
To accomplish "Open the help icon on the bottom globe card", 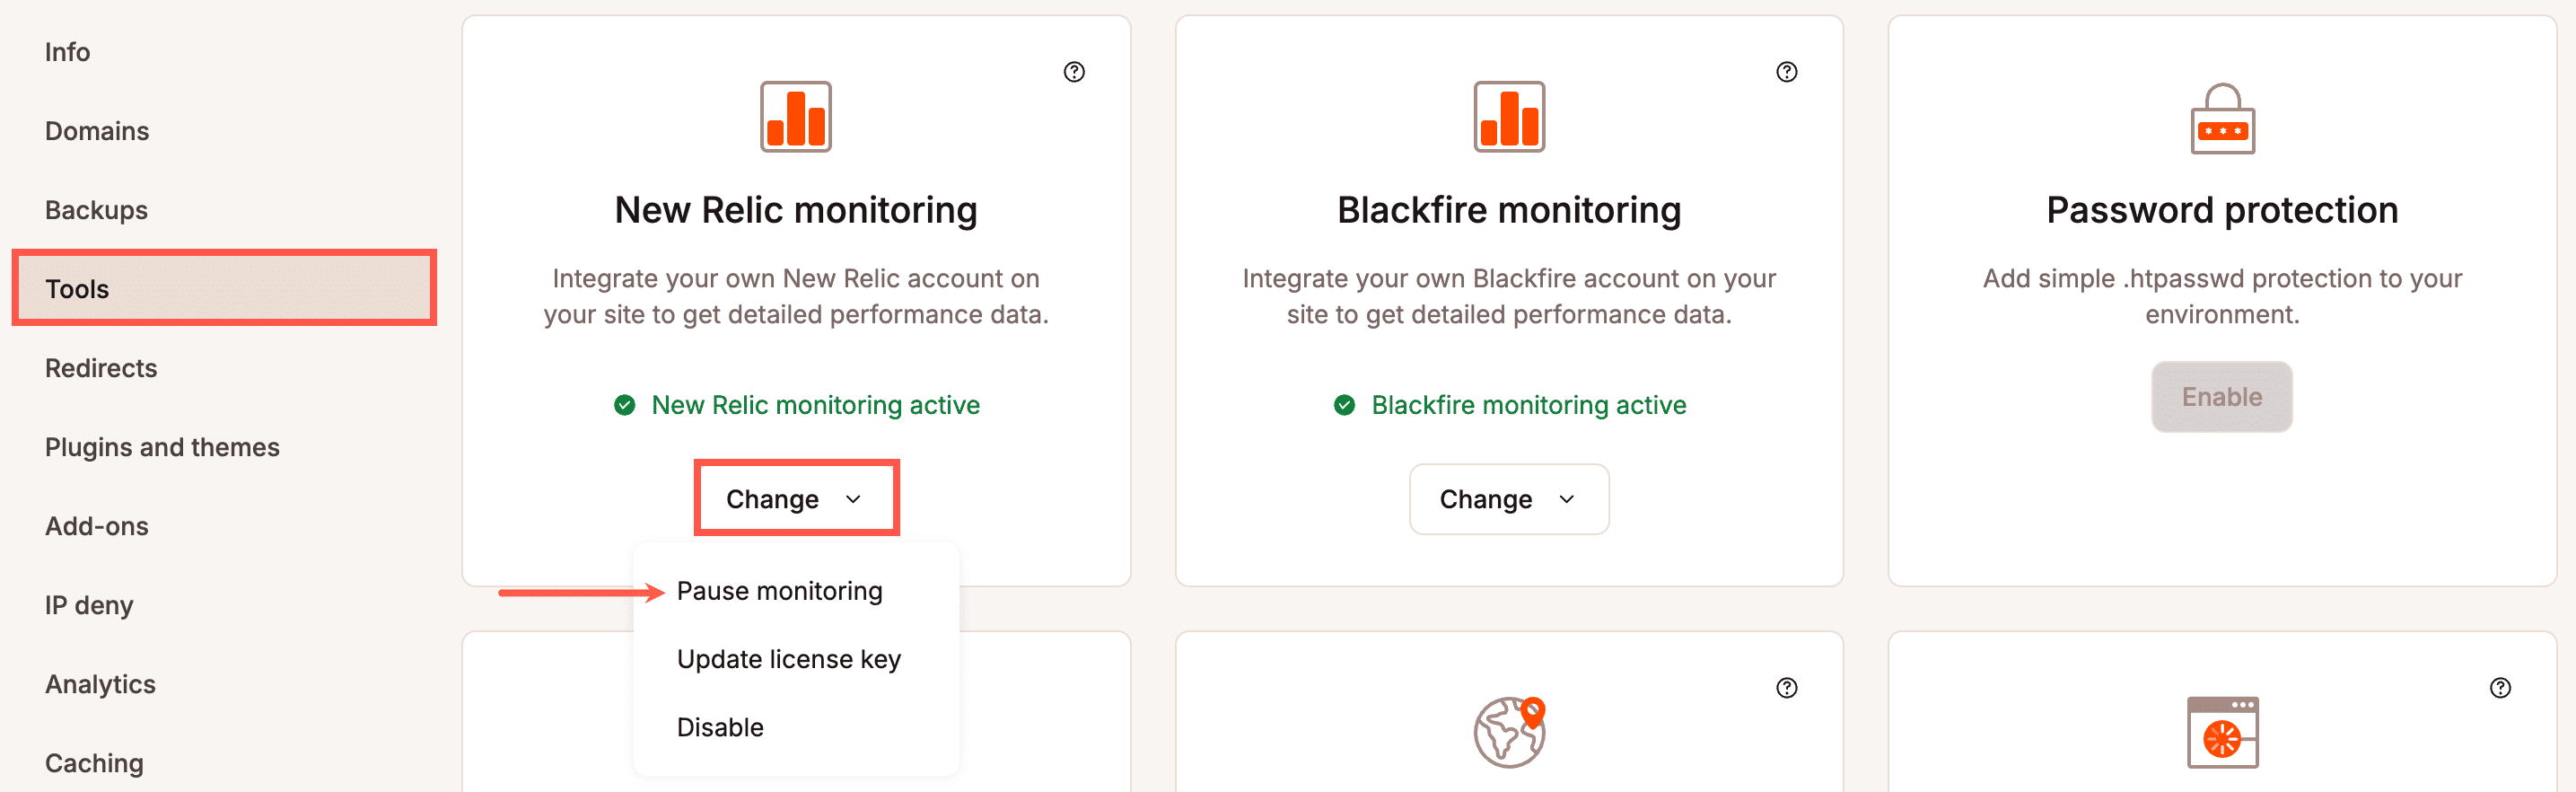I will 1786,688.
